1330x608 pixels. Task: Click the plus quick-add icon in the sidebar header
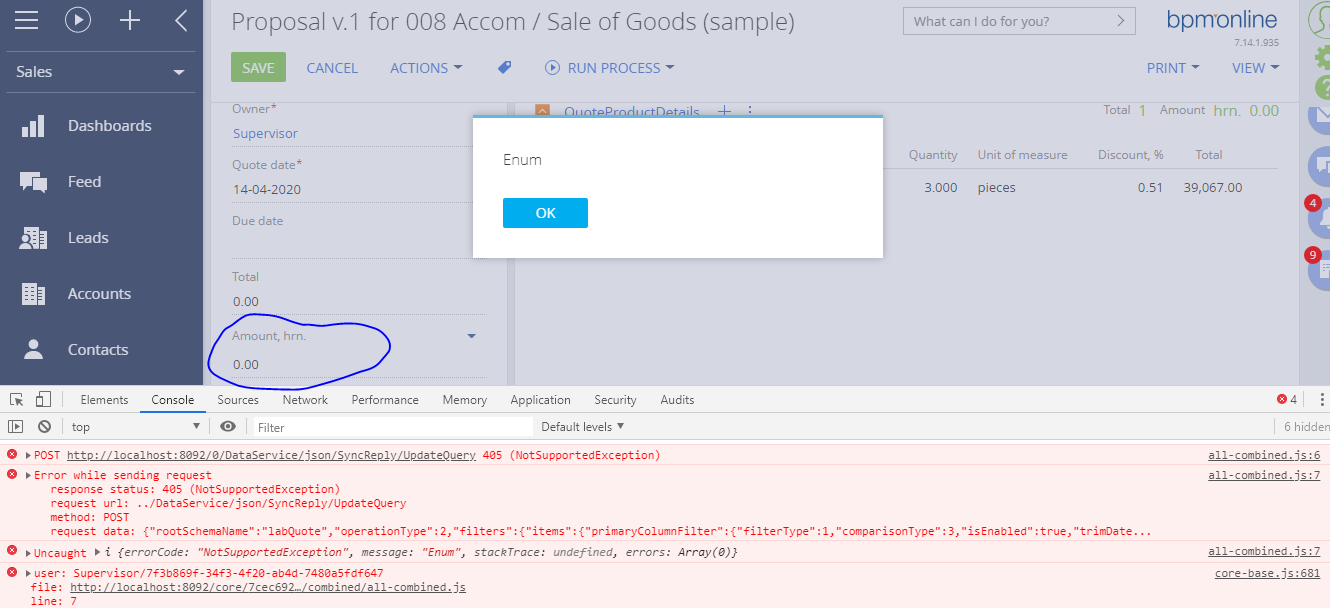pos(130,20)
